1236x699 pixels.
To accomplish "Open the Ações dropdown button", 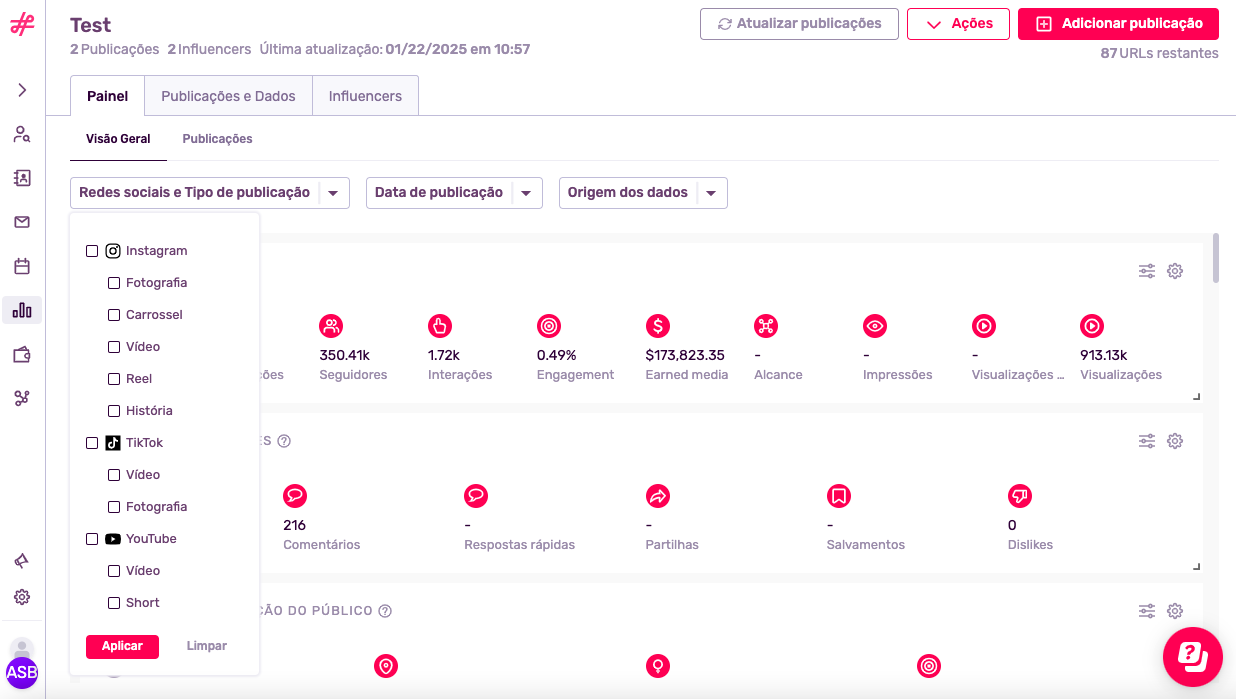I will [958, 24].
